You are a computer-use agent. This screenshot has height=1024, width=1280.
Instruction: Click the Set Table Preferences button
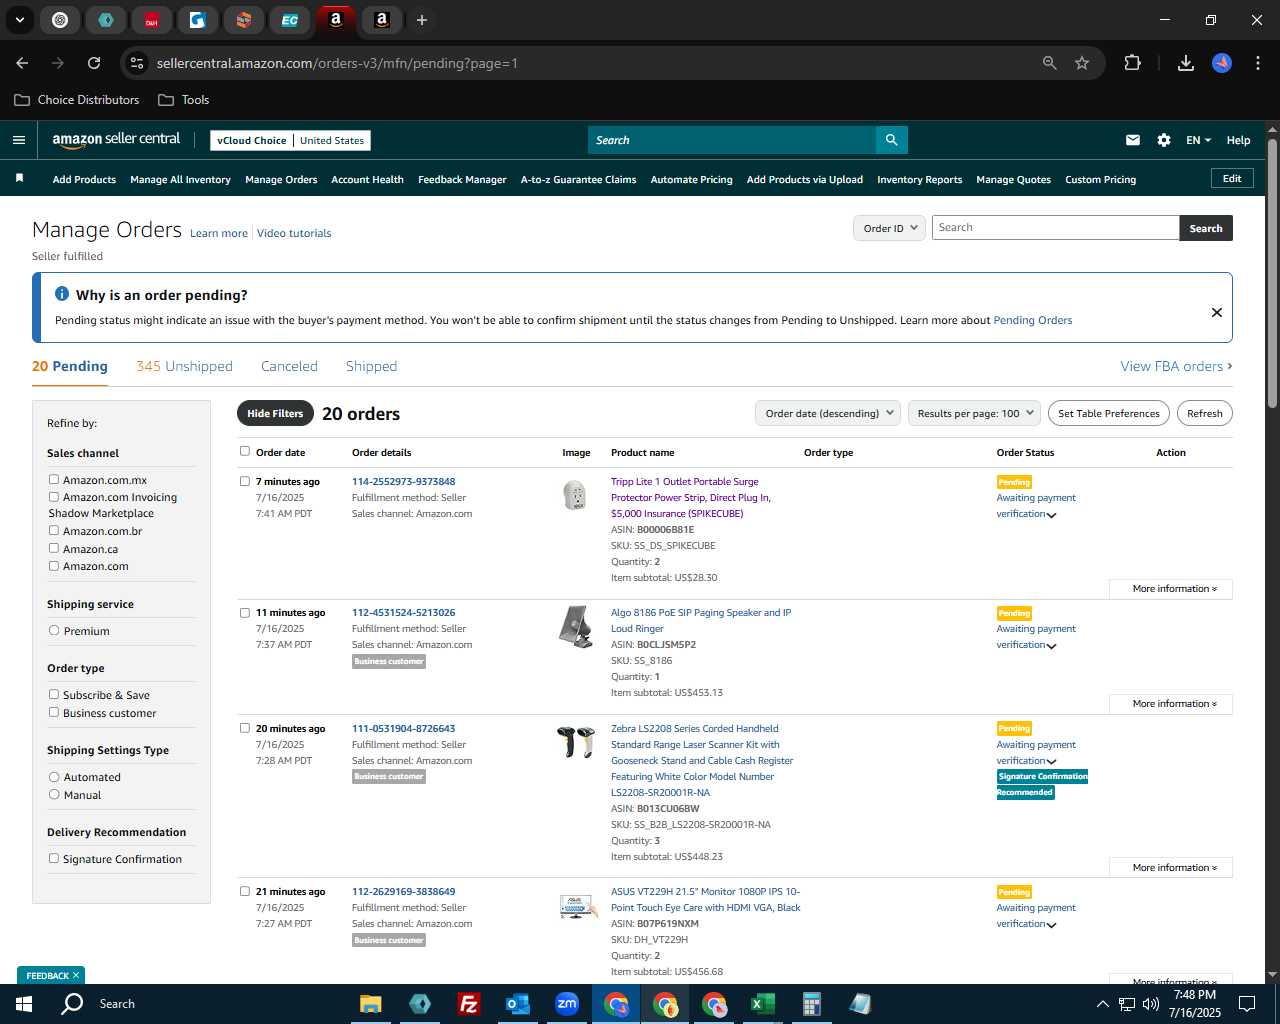point(1109,413)
